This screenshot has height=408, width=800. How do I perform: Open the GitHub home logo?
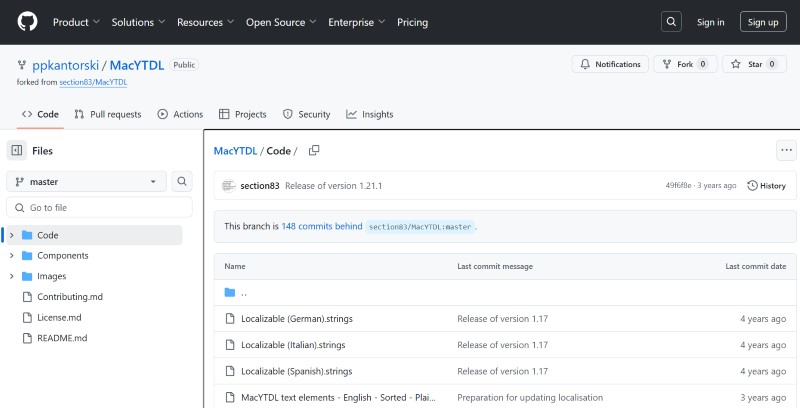click(x=27, y=22)
